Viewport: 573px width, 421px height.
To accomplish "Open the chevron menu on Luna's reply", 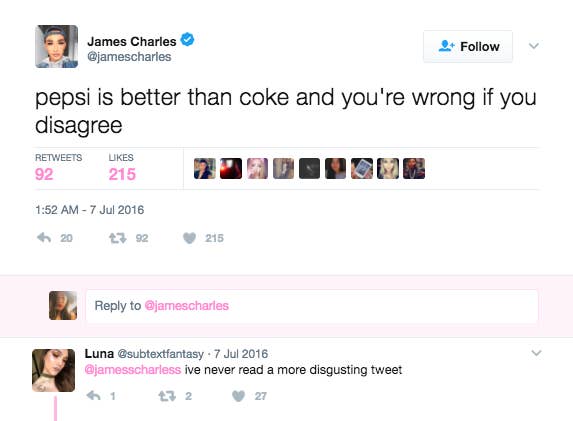I will coord(536,353).
